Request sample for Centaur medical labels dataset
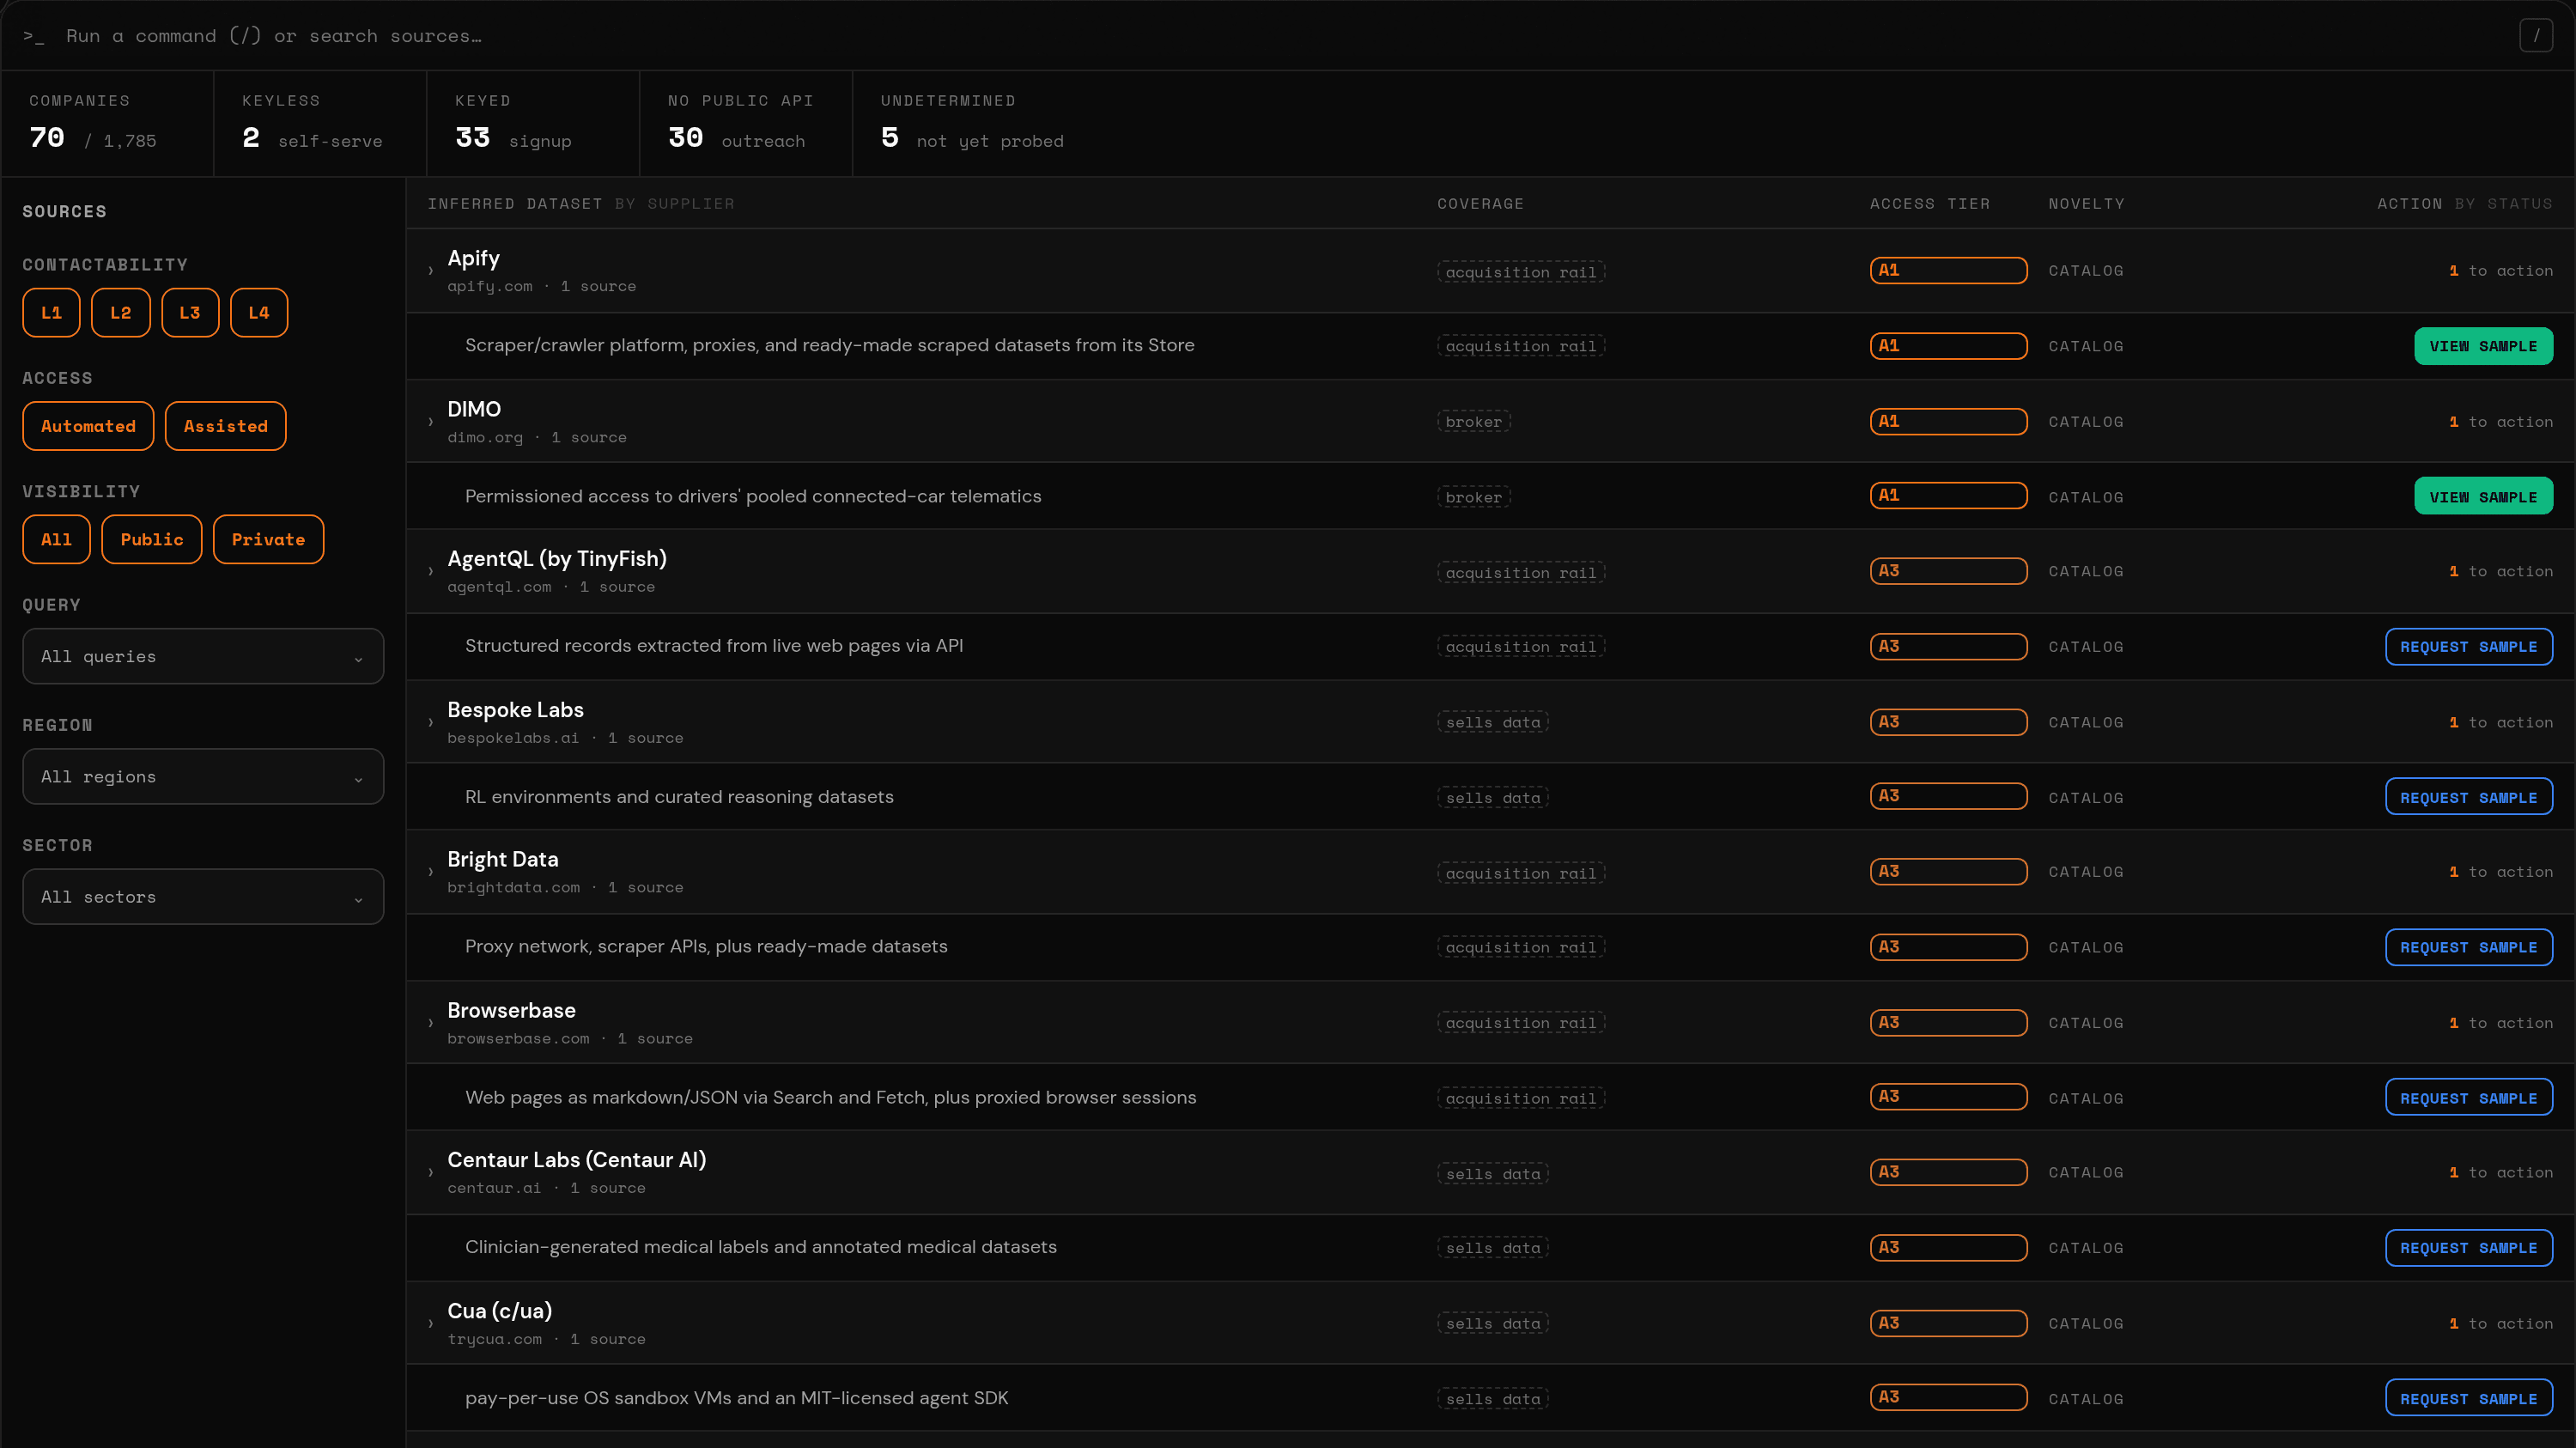 click(2469, 1248)
